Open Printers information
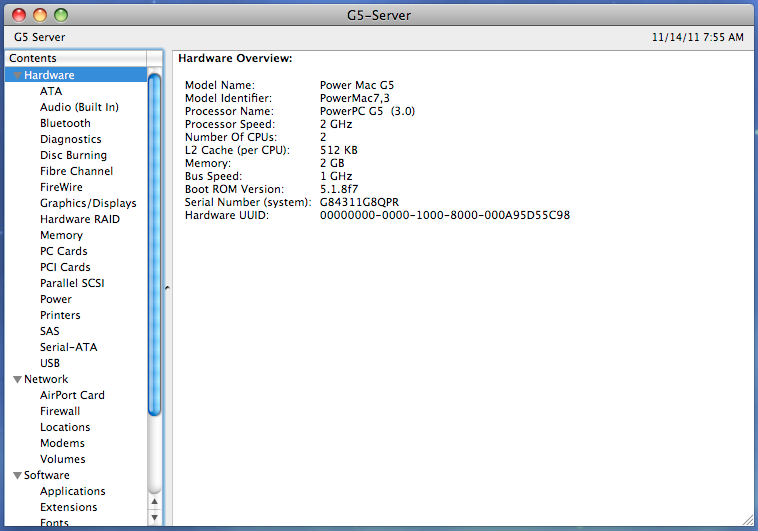758x531 pixels. (x=60, y=315)
